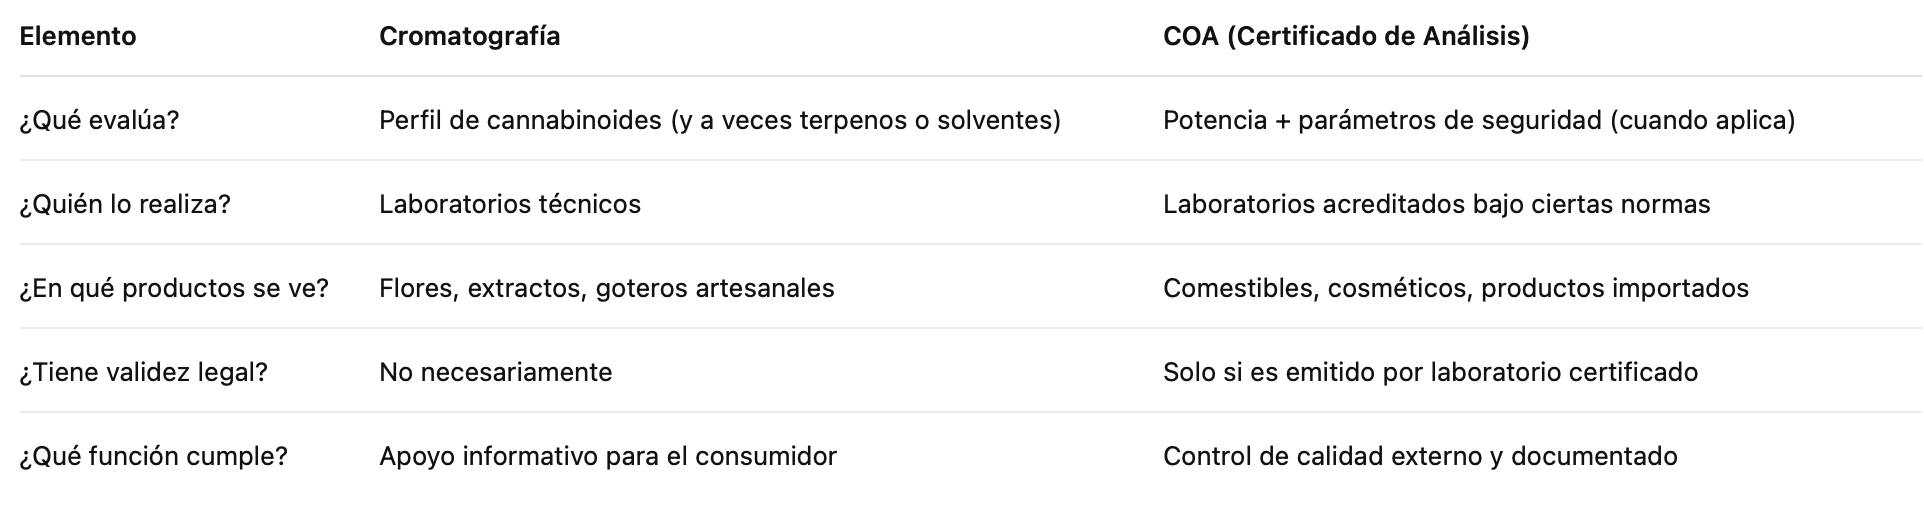Select the '¿Qué función cumple?' row label
The width and height of the screenshot is (1924, 512).
click(154, 456)
